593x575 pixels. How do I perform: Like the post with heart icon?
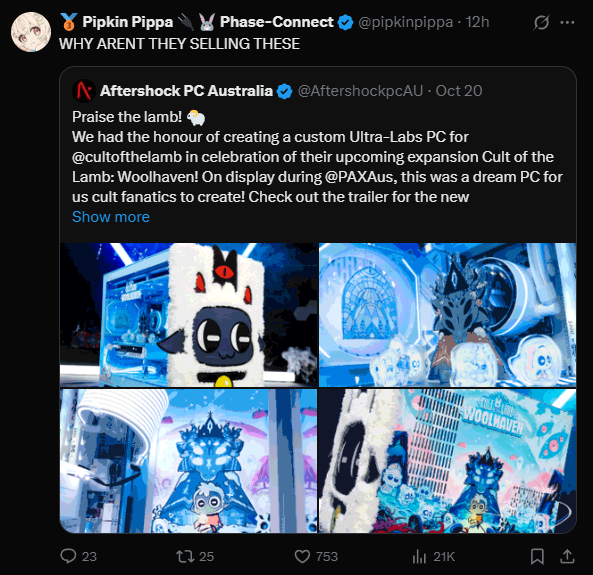(x=302, y=556)
